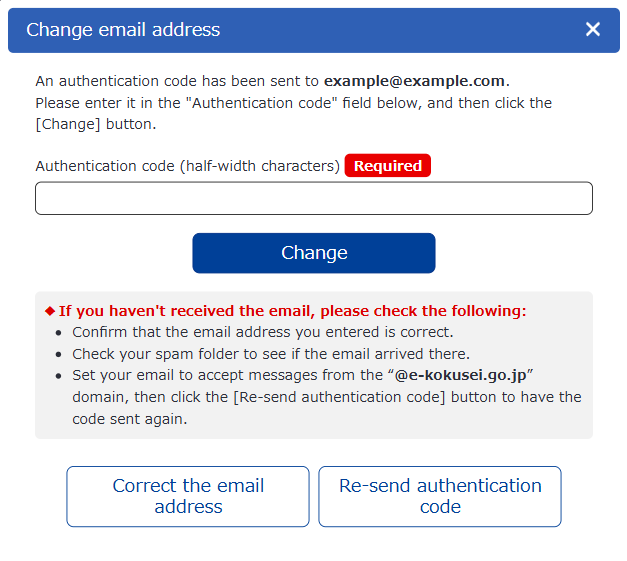Click "An authentication code has been sent" text

pyautogui.click(x=177, y=81)
